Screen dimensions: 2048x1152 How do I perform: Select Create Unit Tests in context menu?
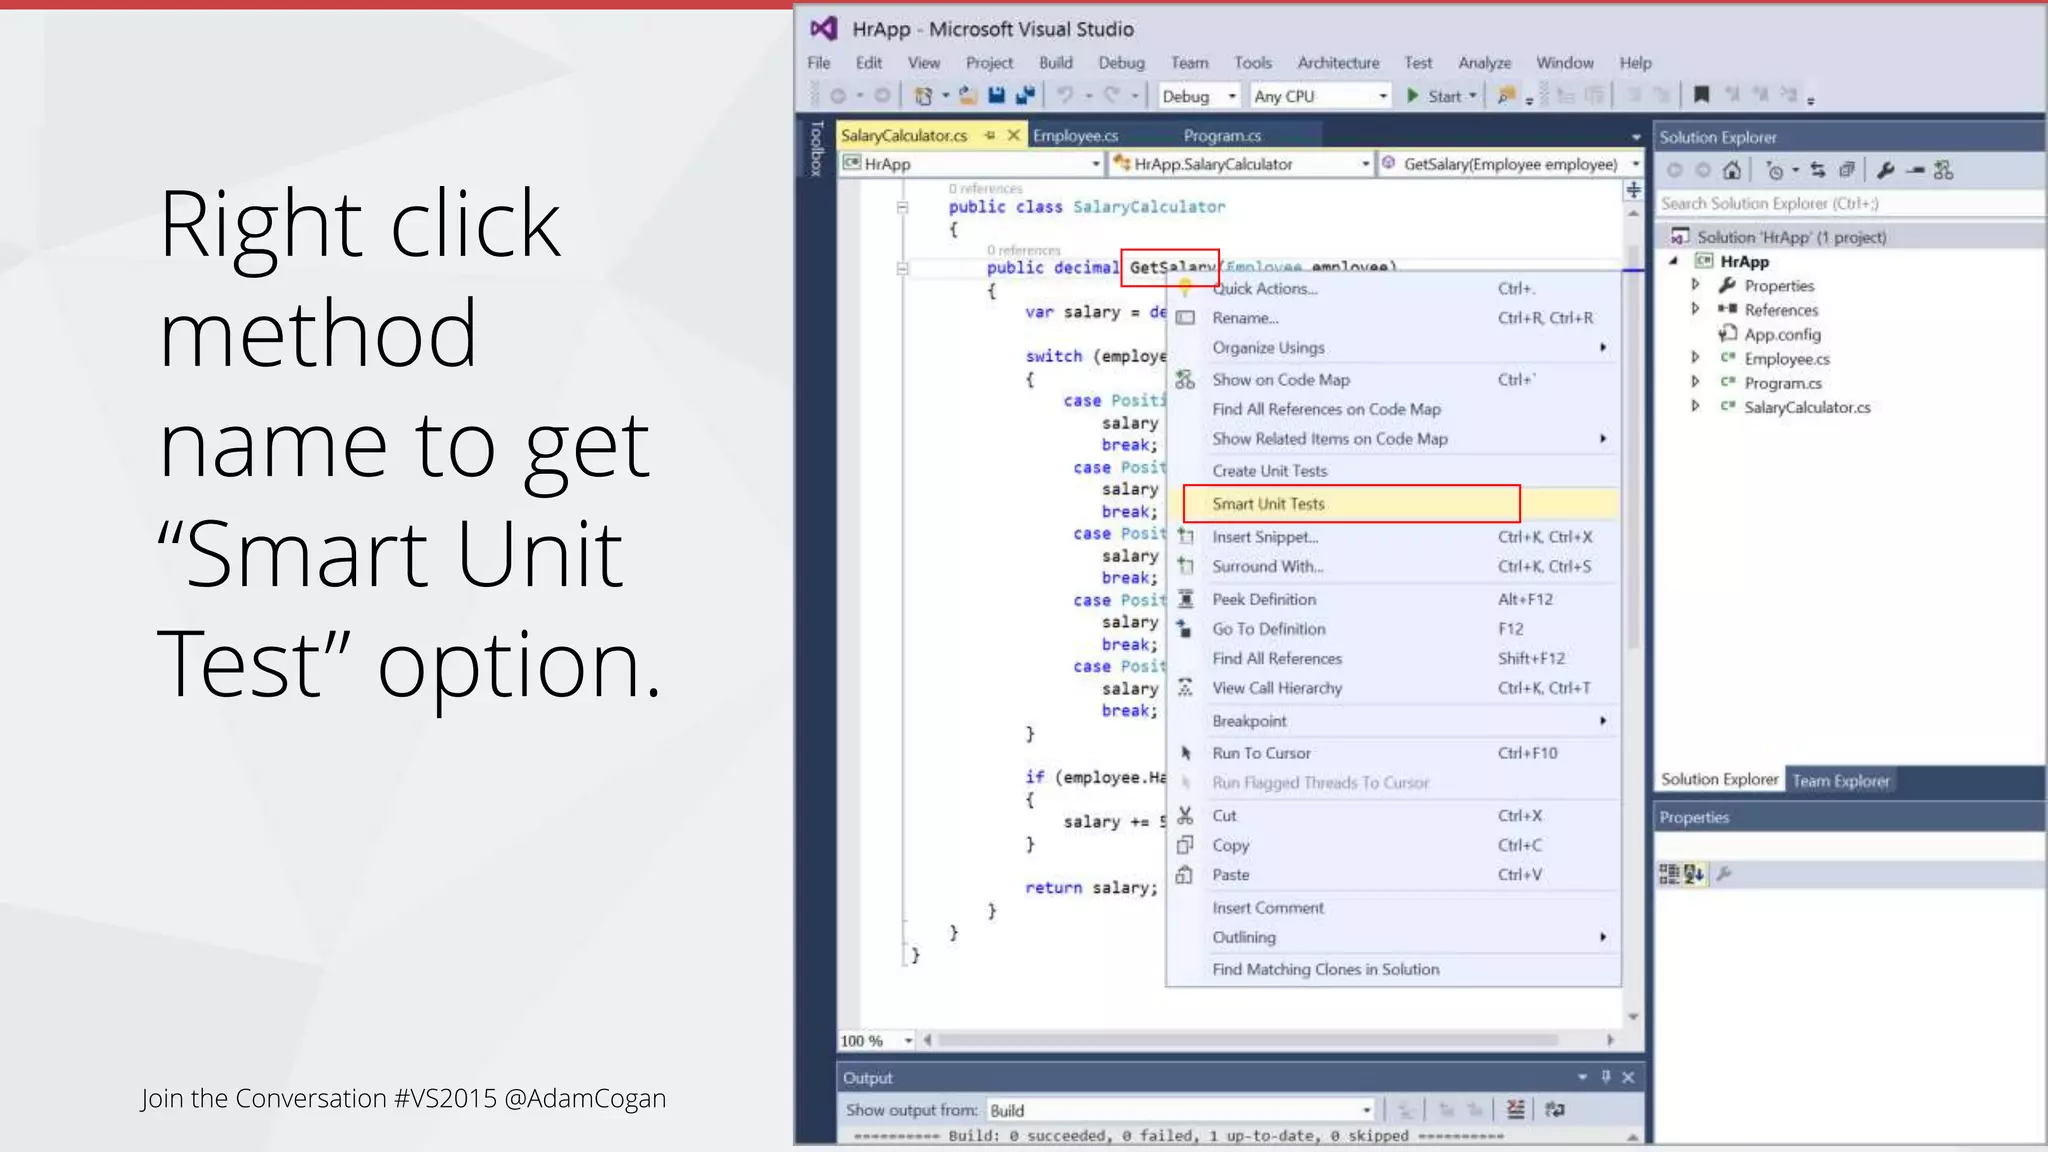point(1396,471)
